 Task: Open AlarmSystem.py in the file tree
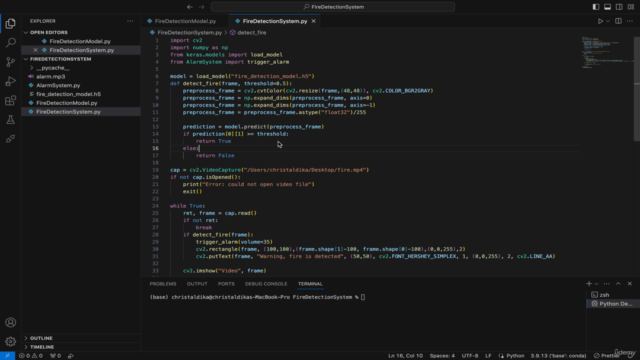(x=81, y=85)
